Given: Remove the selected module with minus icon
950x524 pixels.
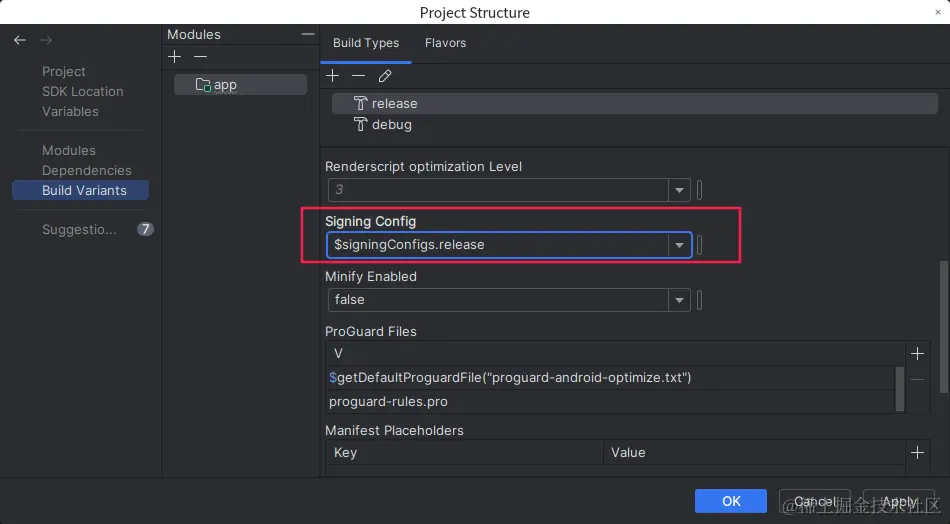Looking at the screenshot, I should pos(200,57).
